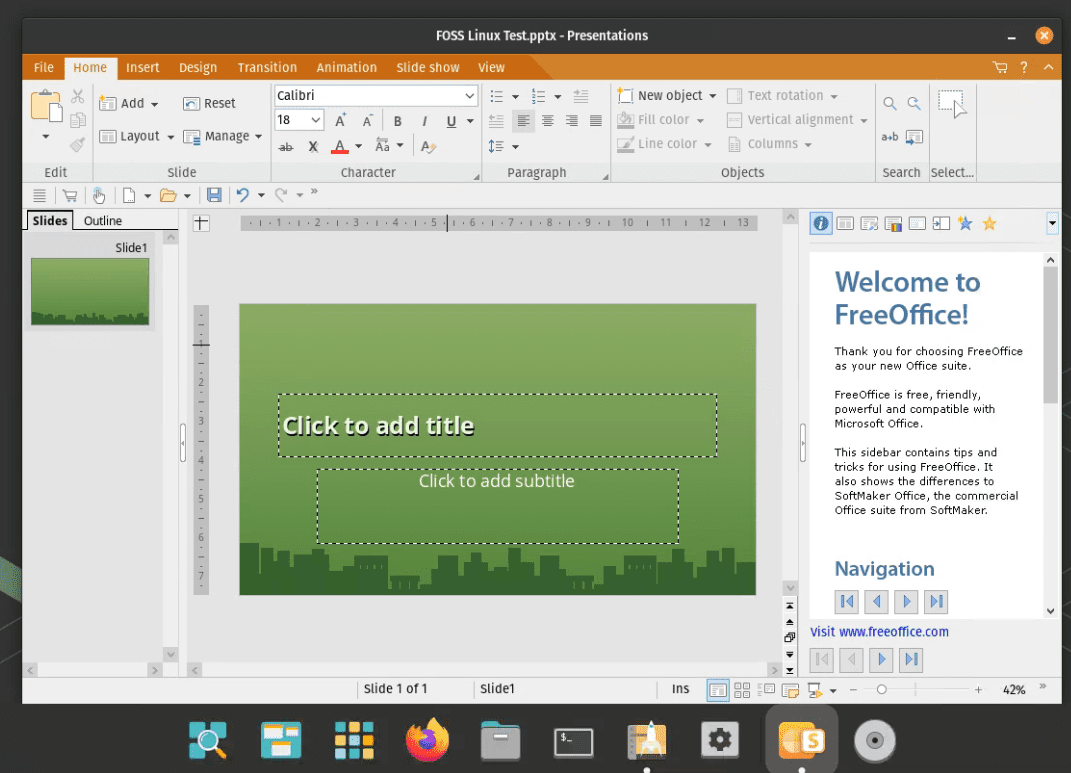Open the help question mark icon
Viewport: 1071px width, 773px height.
click(1023, 67)
